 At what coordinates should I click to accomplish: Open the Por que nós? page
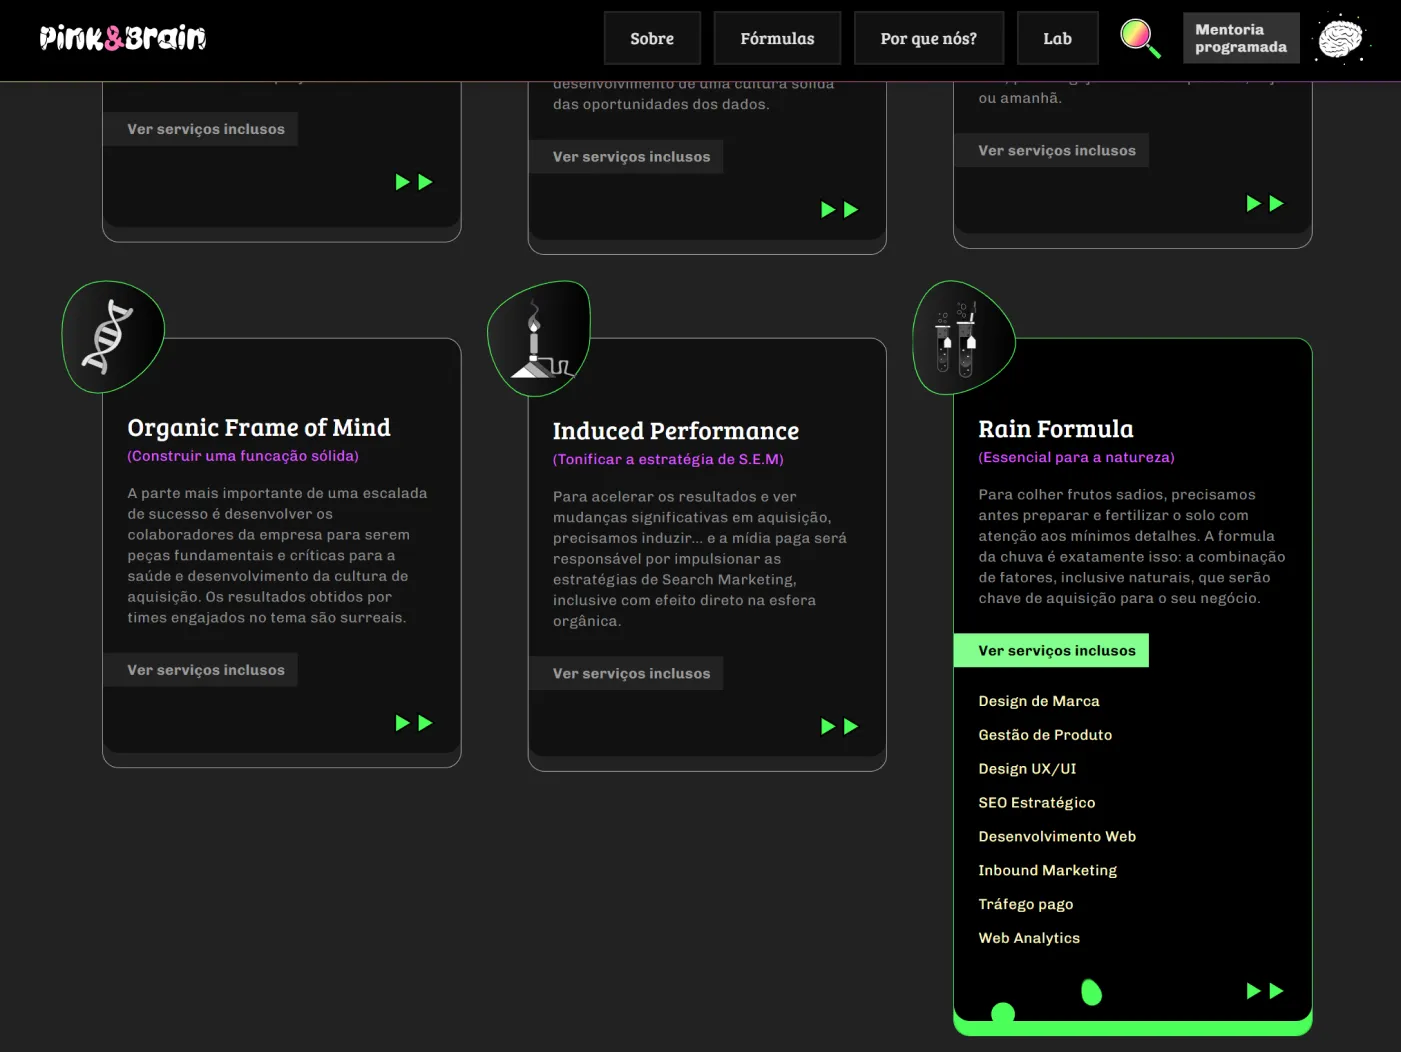[x=928, y=39]
